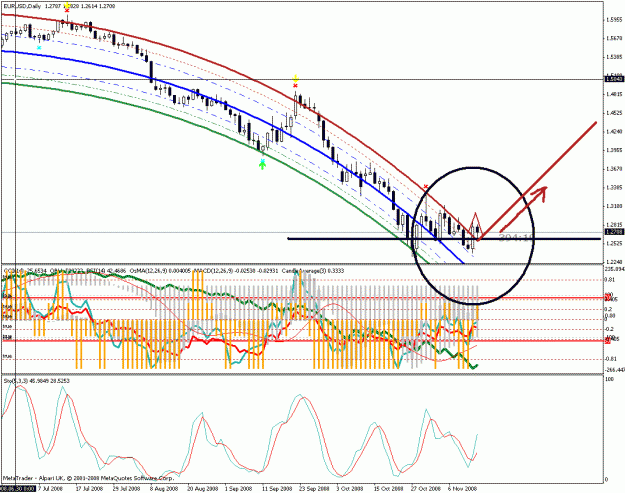
Task: Select the green up-arrow signal near 11 Sep 2008
Action: (x=262, y=165)
